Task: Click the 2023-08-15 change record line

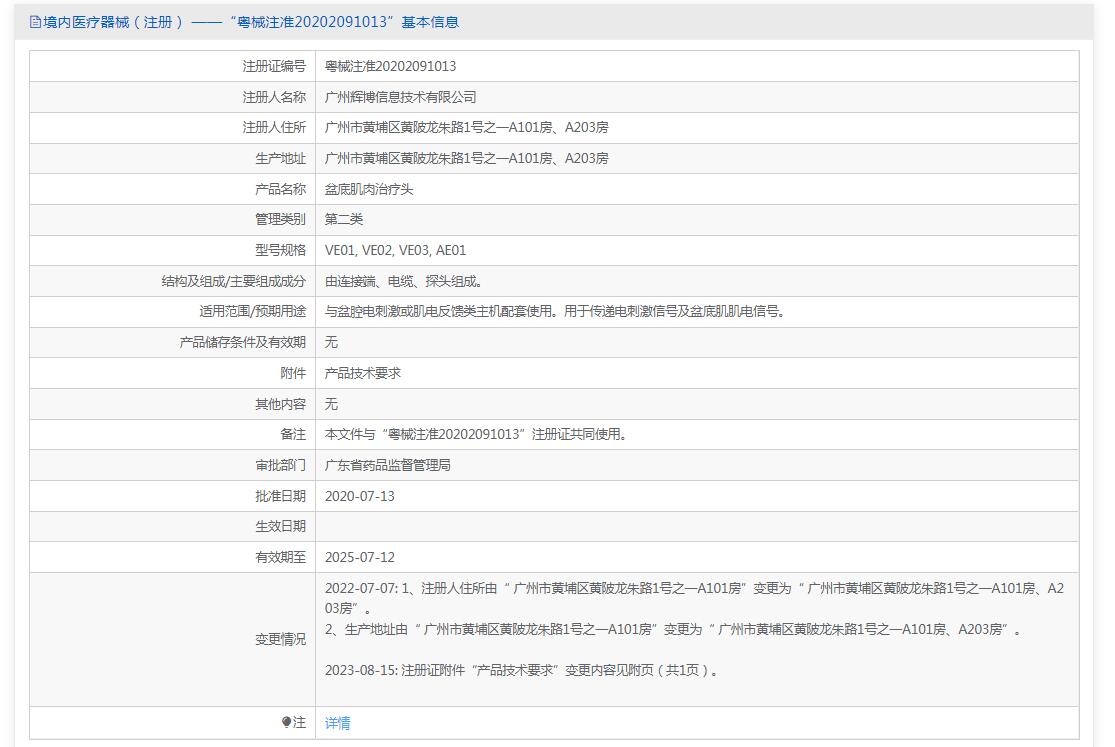Action: (x=521, y=670)
